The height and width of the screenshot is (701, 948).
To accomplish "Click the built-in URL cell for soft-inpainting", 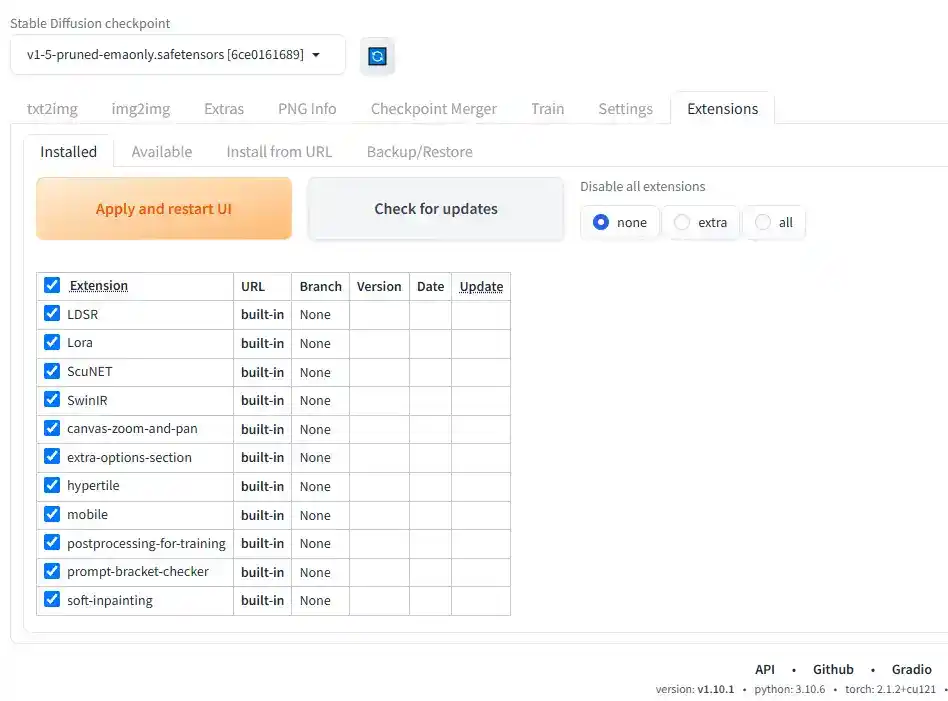I will tap(262, 601).
